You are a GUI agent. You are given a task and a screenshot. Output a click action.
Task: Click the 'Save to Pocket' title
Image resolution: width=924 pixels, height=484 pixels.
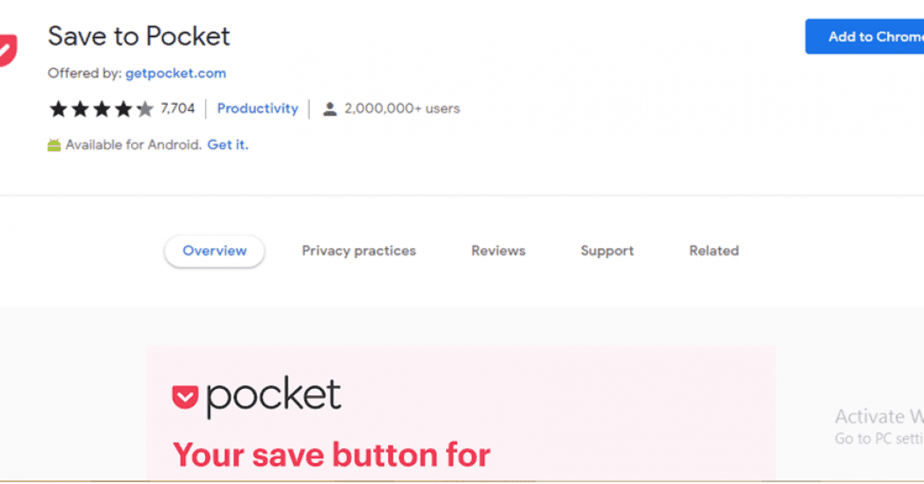click(139, 37)
